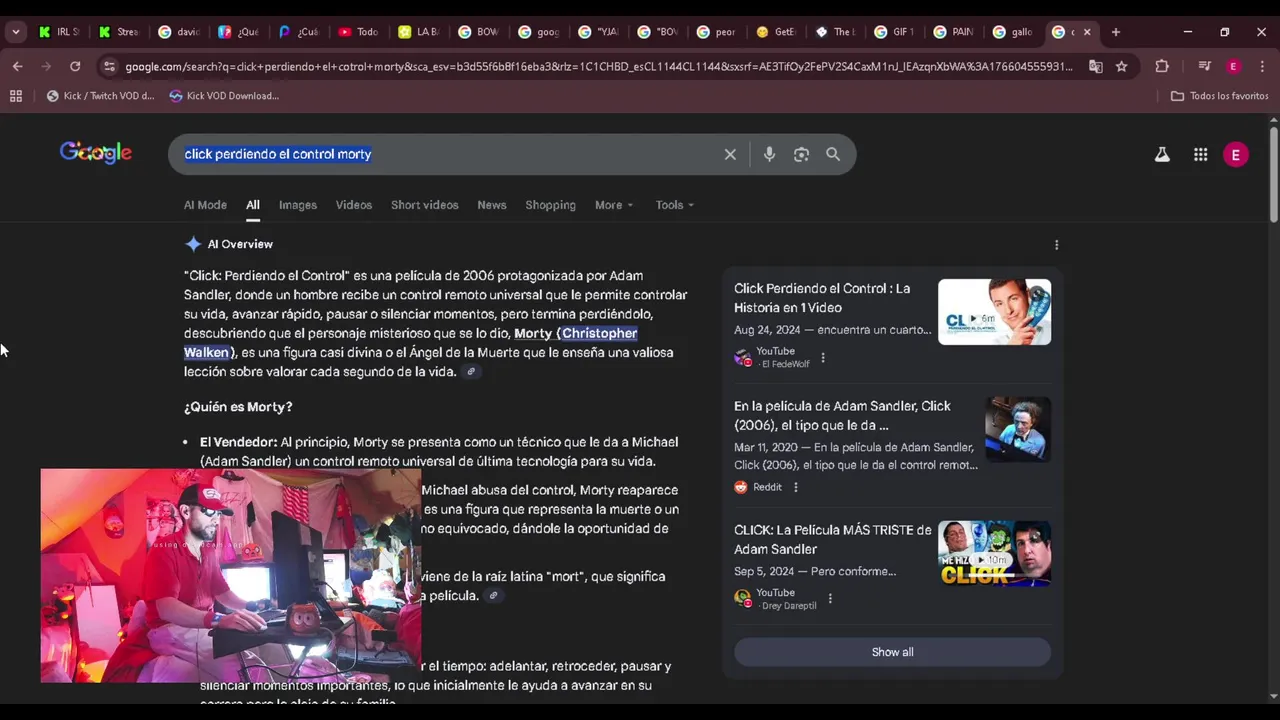The width and height of the screenshot is (1280, 720).
Task: Bookmark this page with the star icon
Action: click(1122, 67)
